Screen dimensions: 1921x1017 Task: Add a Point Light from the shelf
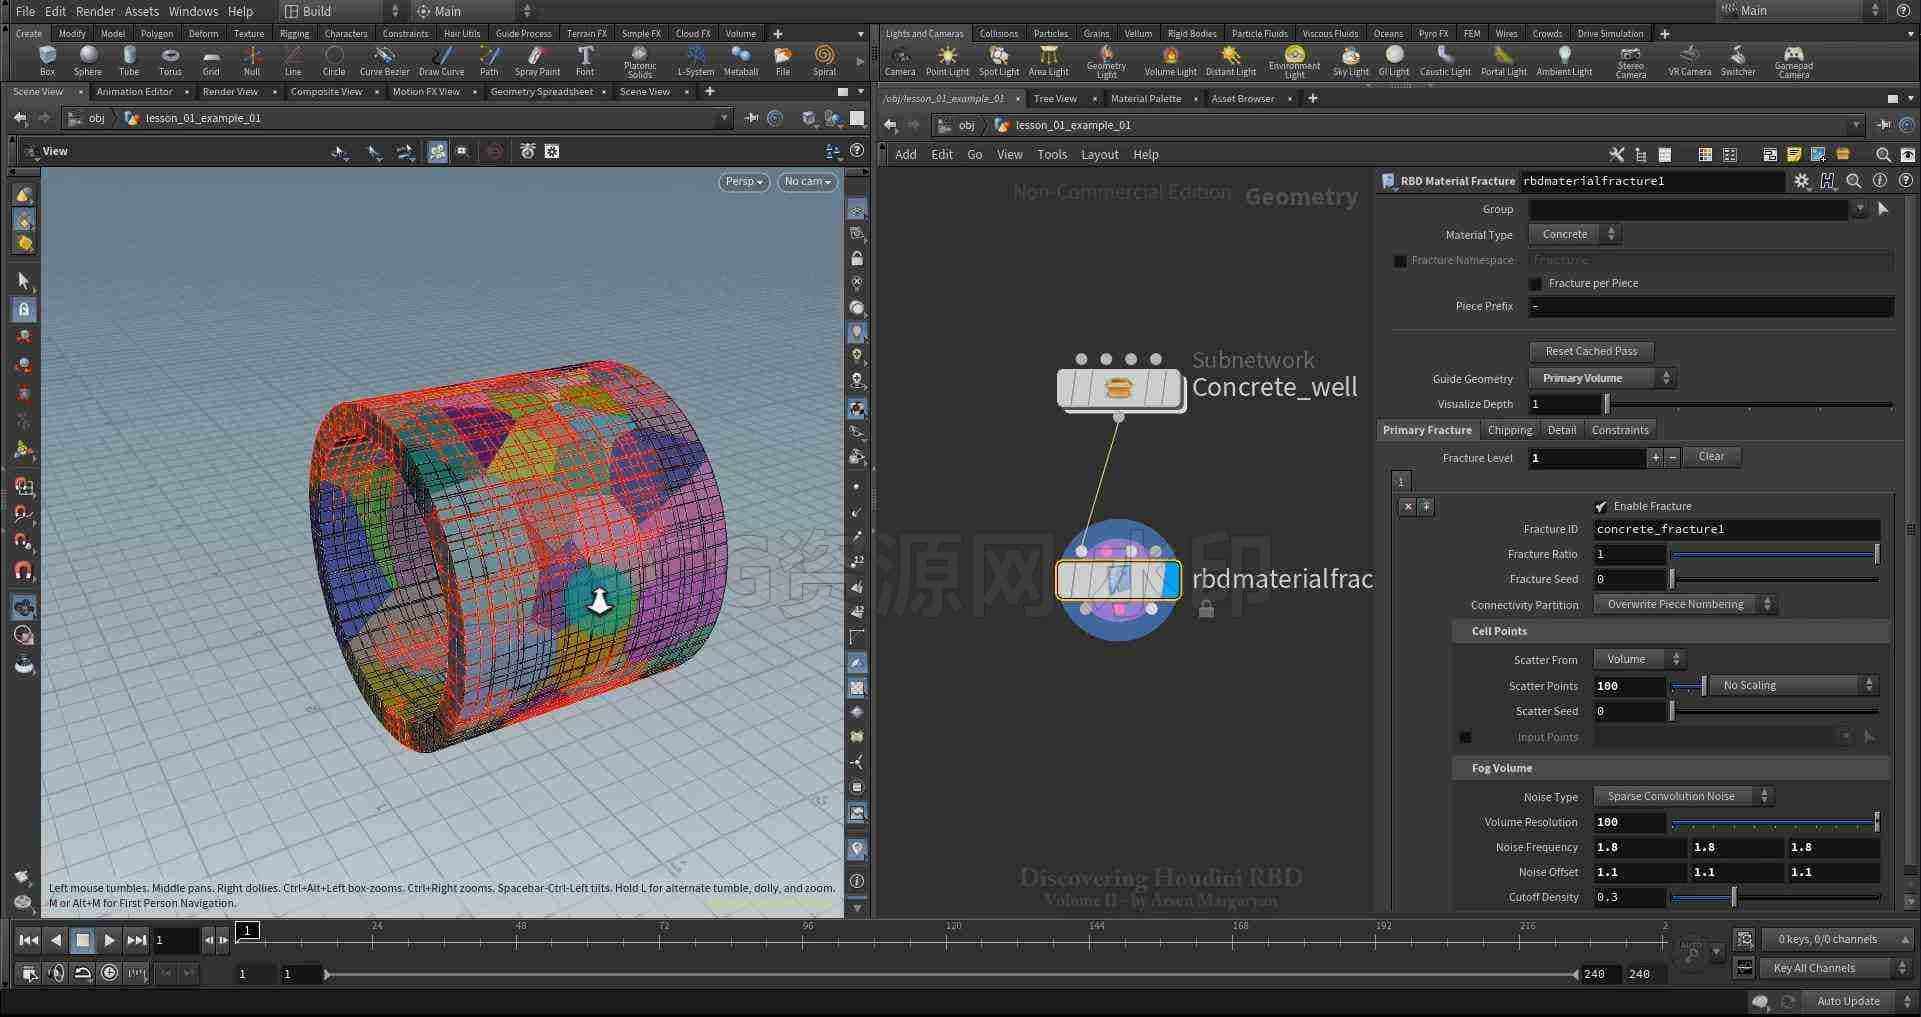(947, 61)
